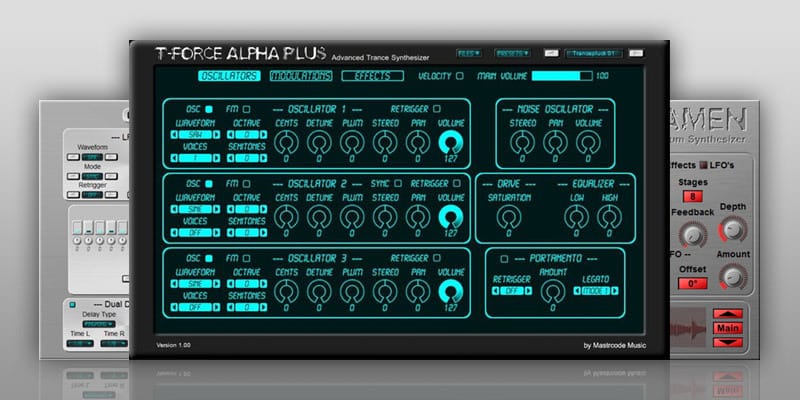Screen dimensions: 800x400
Task: Click the VOLUME knob of Oscillator 1
Action: [x=451, y=143]
